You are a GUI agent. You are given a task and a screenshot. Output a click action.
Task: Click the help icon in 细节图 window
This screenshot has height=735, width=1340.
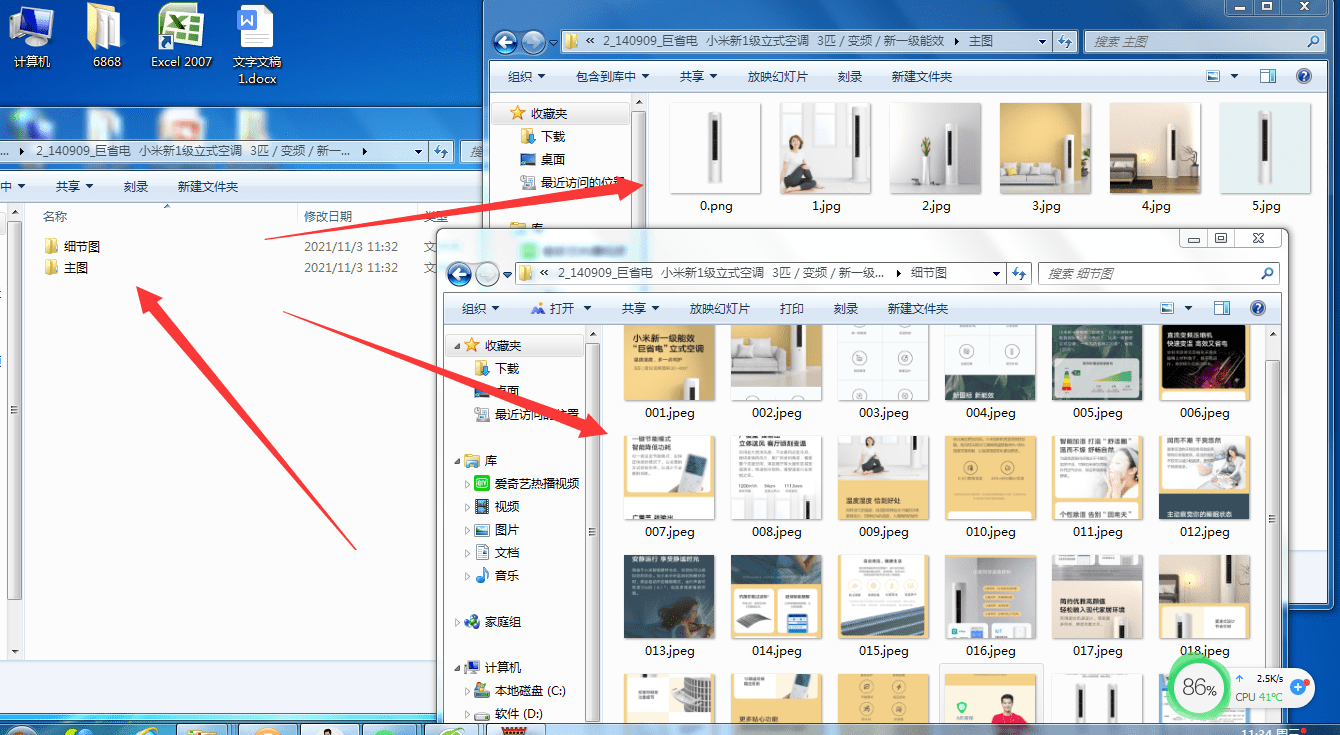[x=1258, y=309]
